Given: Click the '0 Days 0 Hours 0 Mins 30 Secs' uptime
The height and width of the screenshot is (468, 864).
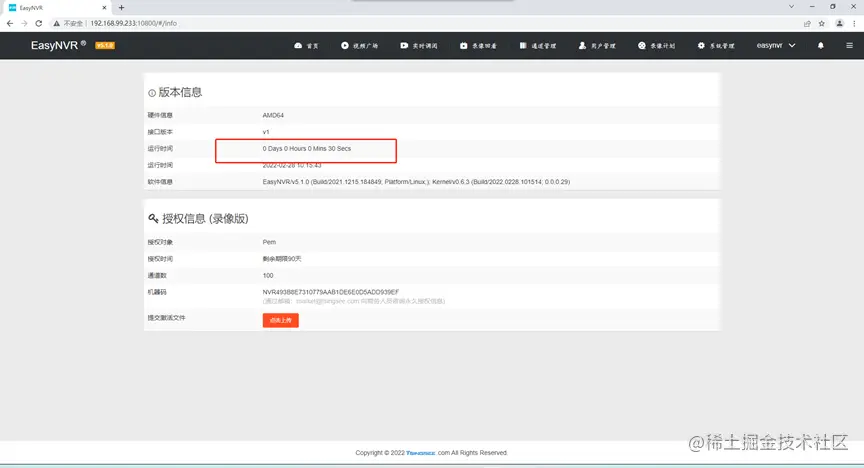Looking at the screenshot, I should pos(307,148).
